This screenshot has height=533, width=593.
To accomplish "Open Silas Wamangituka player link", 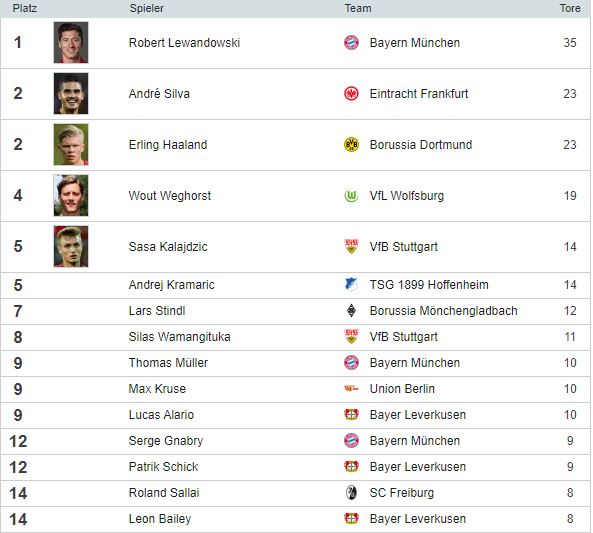I will pyautogui.click(x=179, y=337).
